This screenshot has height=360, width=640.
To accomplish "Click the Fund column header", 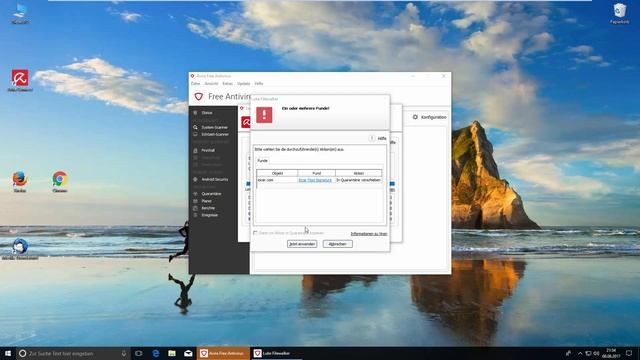I will tap(317, 173).
